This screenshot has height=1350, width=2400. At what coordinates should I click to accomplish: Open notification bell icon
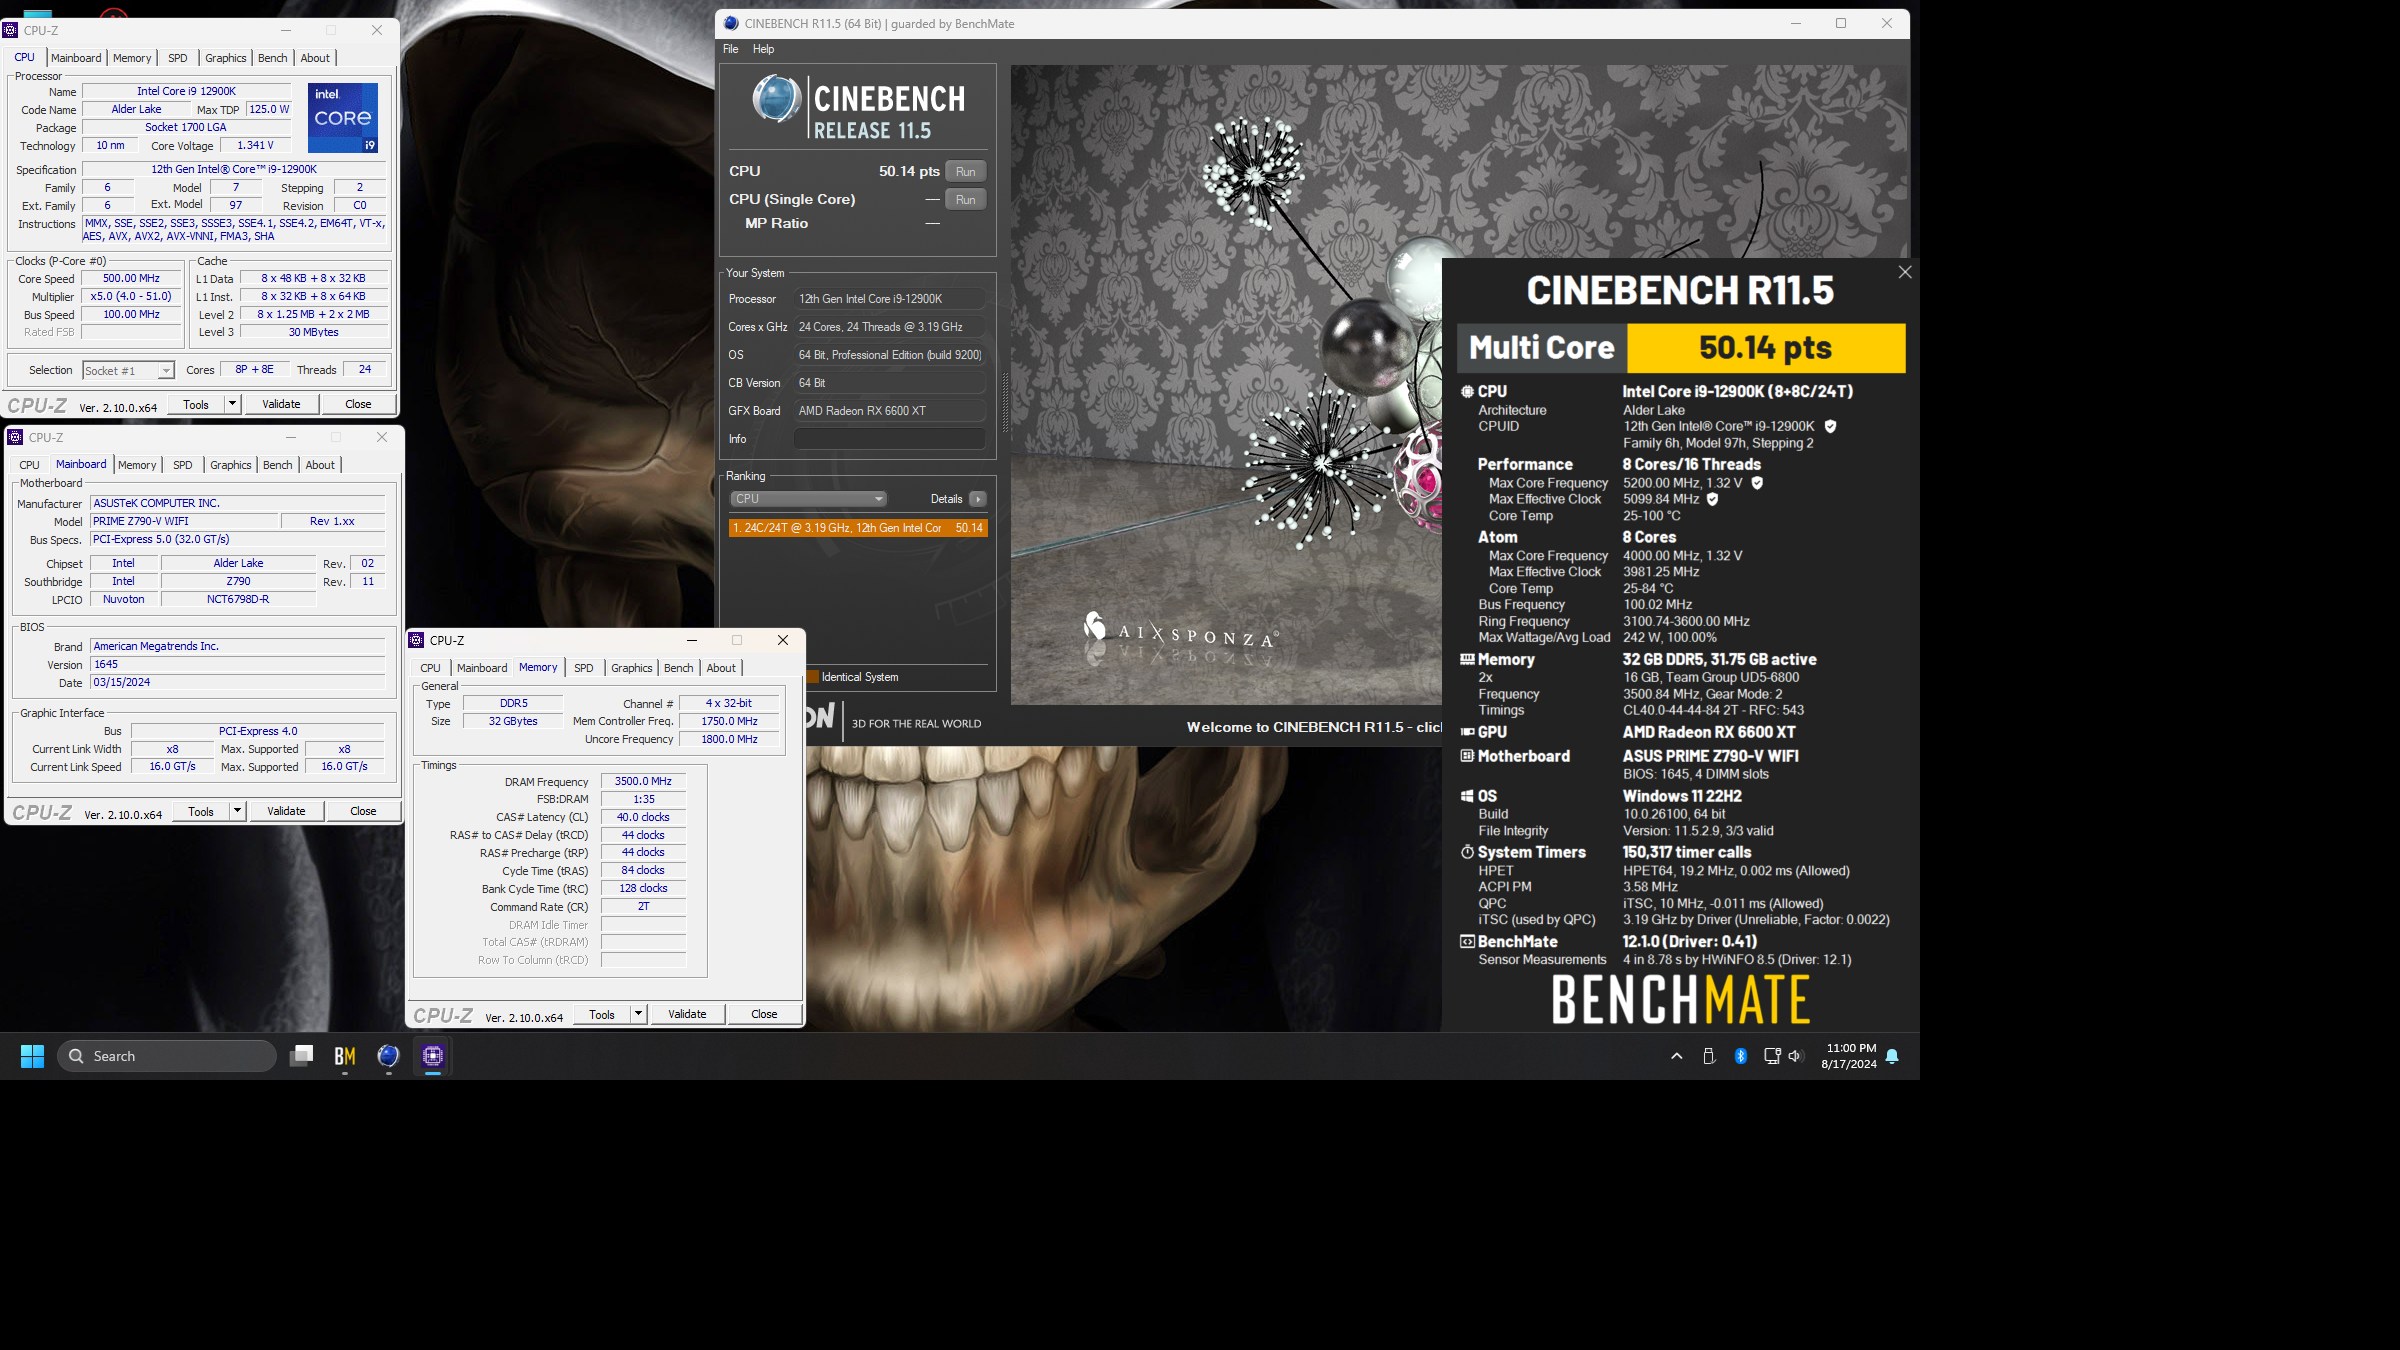[x=1892, y=1056]
